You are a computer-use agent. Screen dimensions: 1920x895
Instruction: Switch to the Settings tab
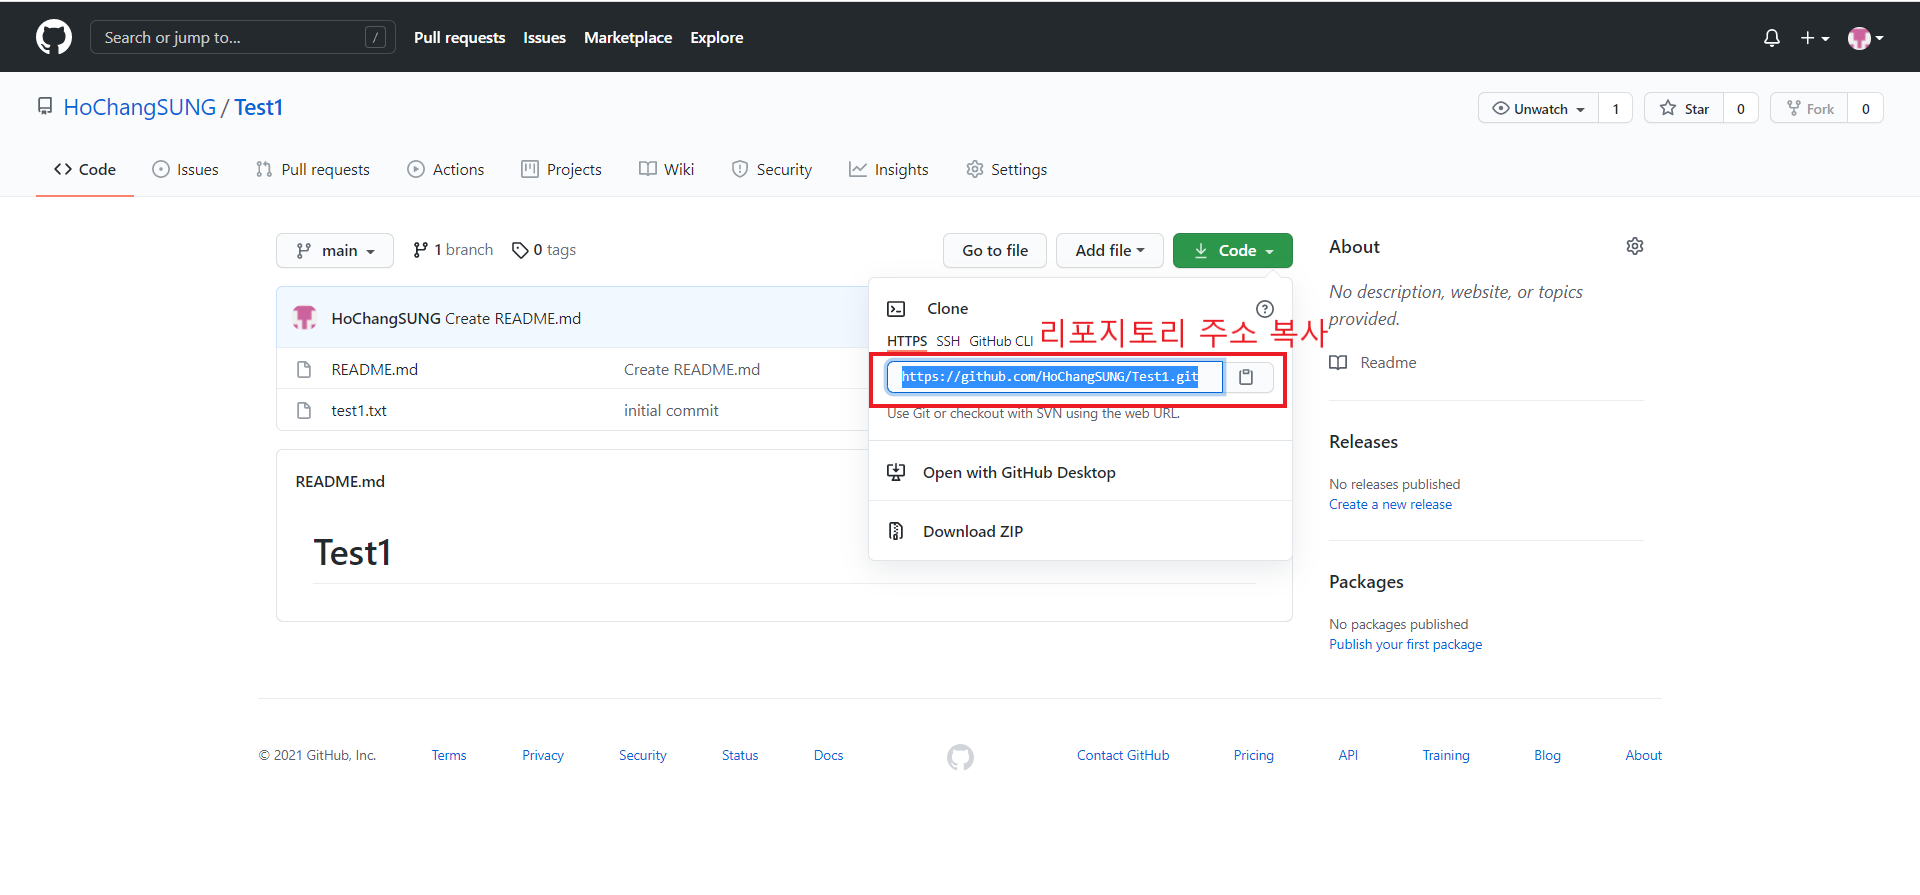click(1007, 169)
